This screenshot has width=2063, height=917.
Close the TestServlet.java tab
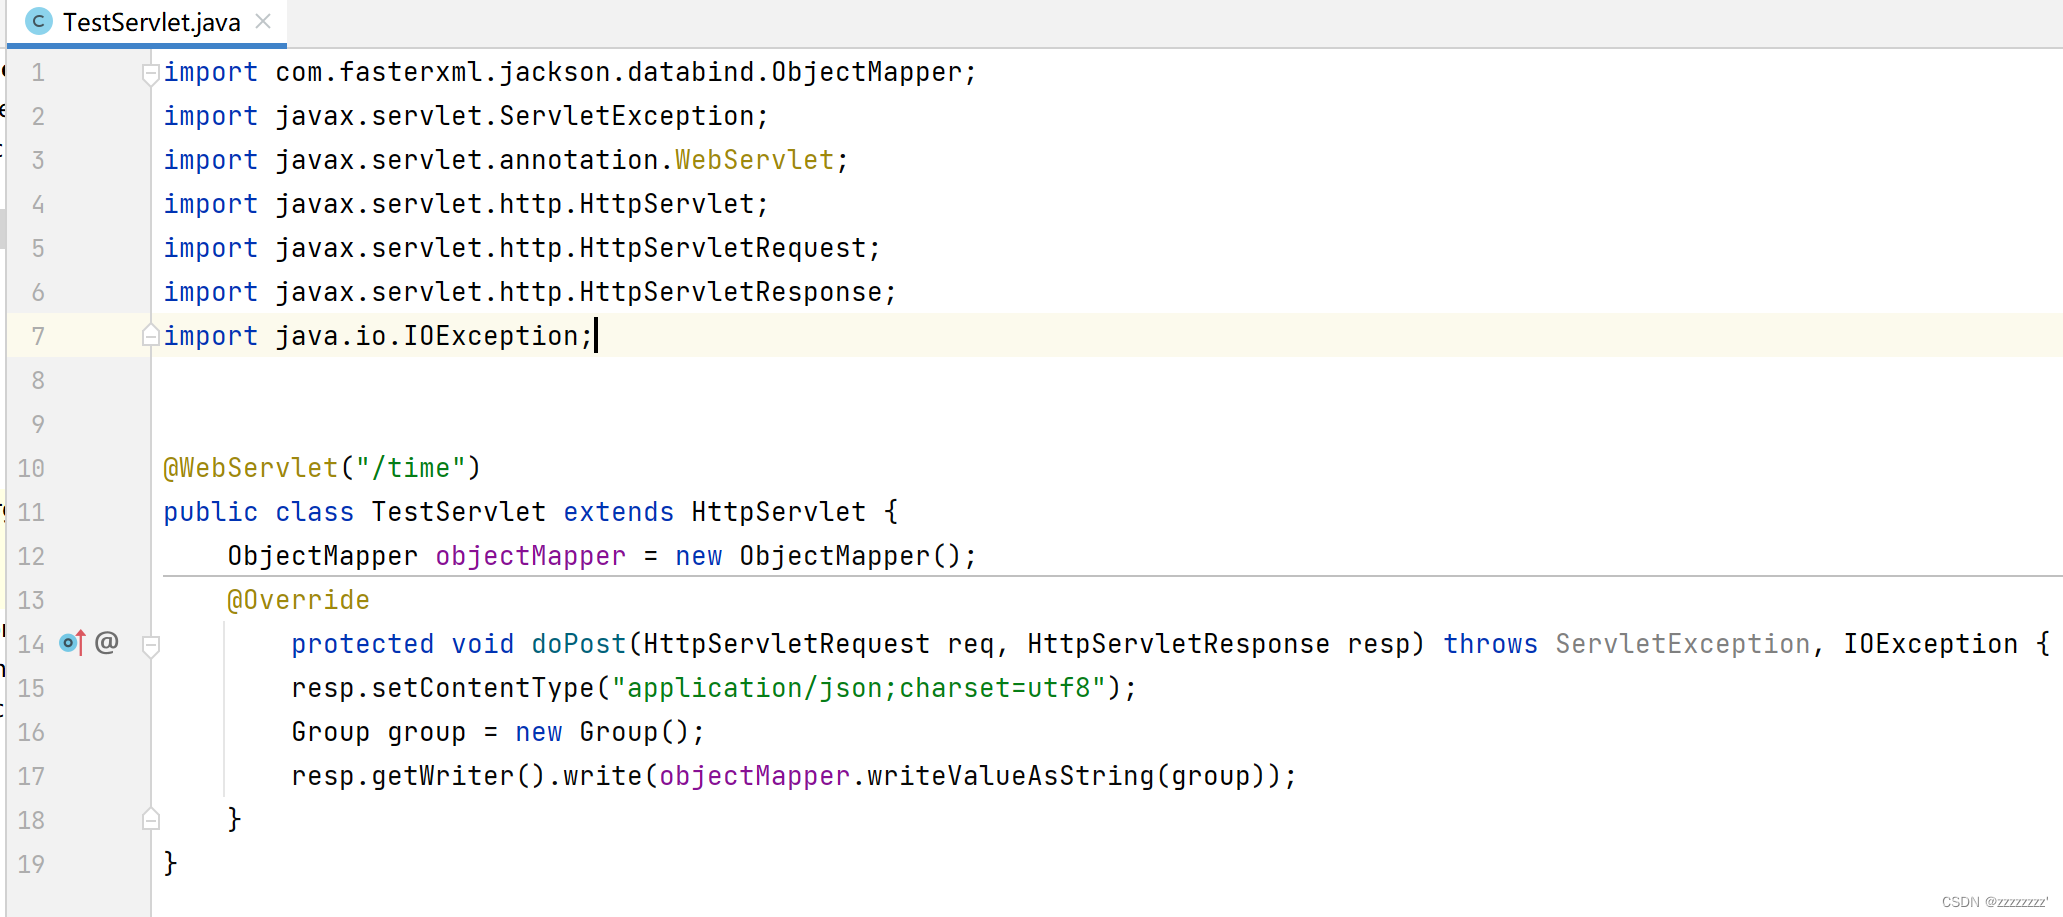[263, 21]
